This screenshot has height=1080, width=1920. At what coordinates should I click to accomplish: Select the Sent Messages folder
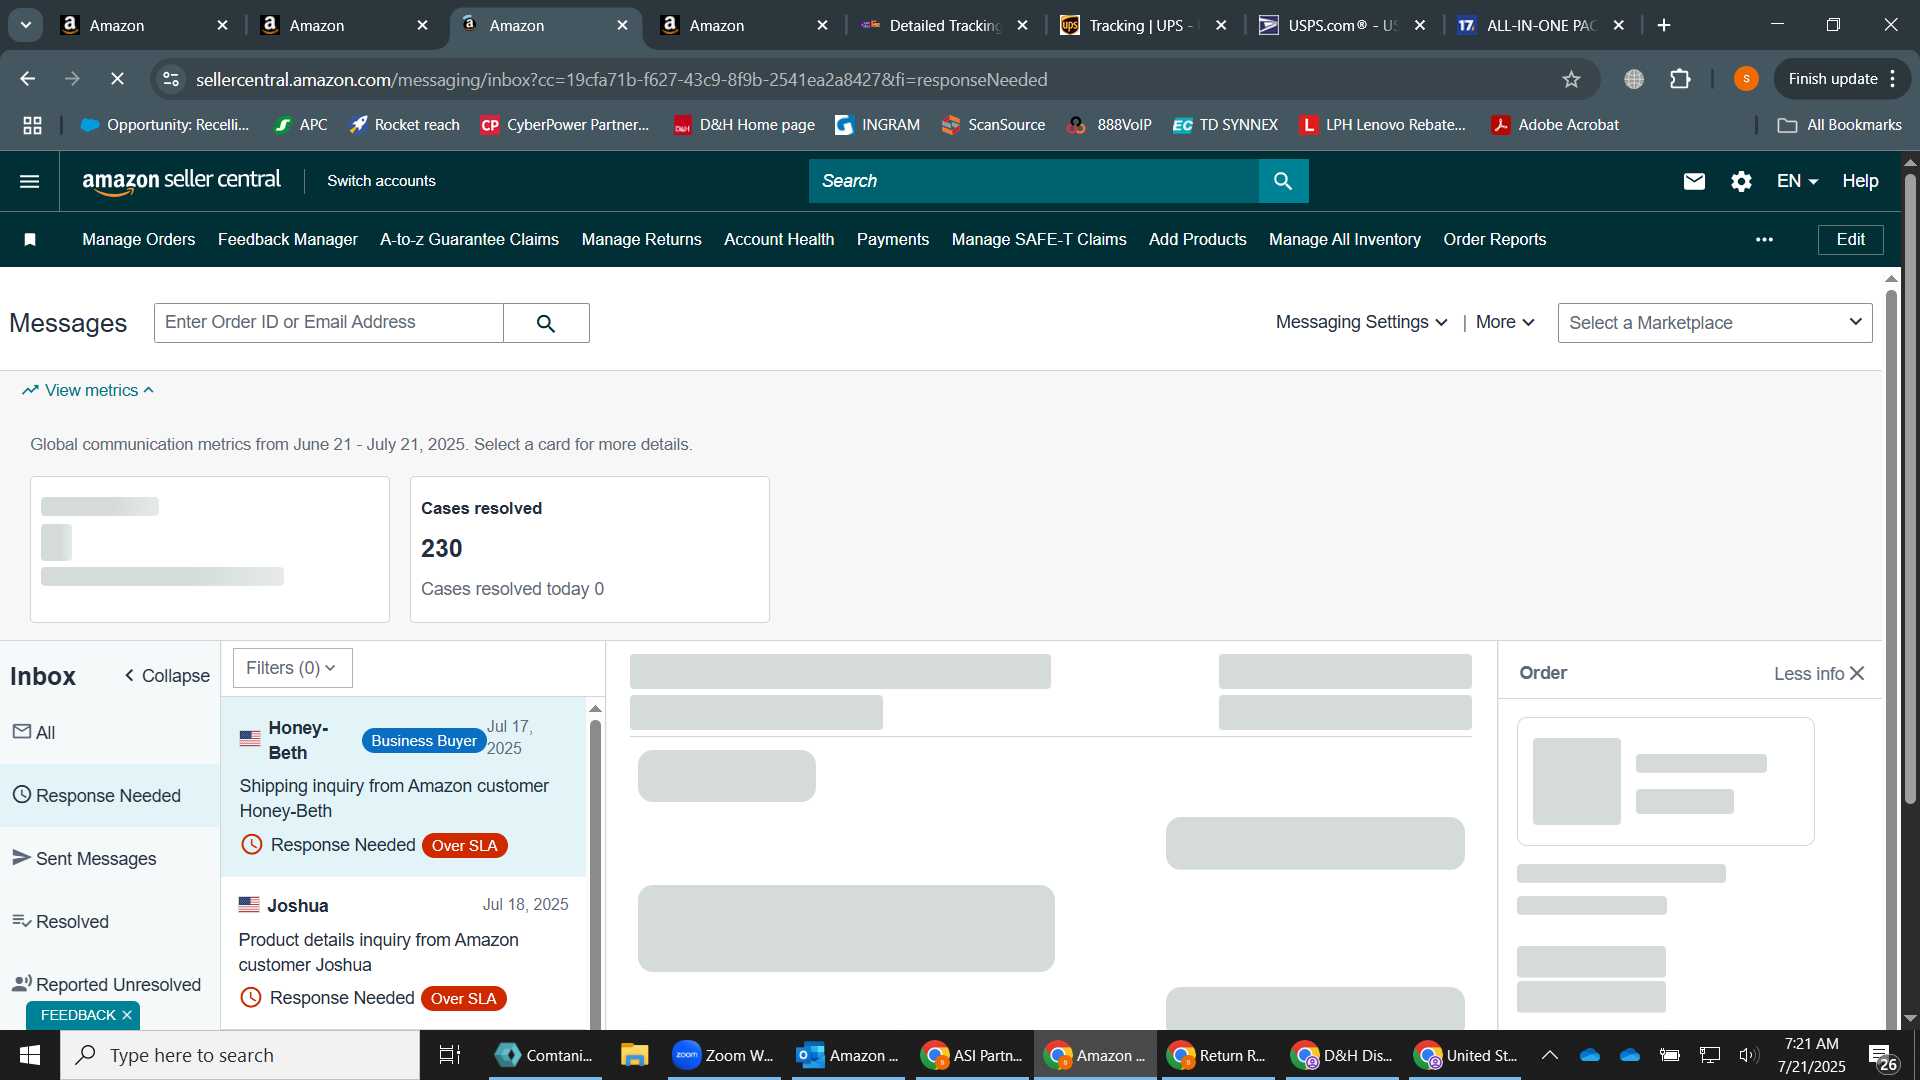110,859
